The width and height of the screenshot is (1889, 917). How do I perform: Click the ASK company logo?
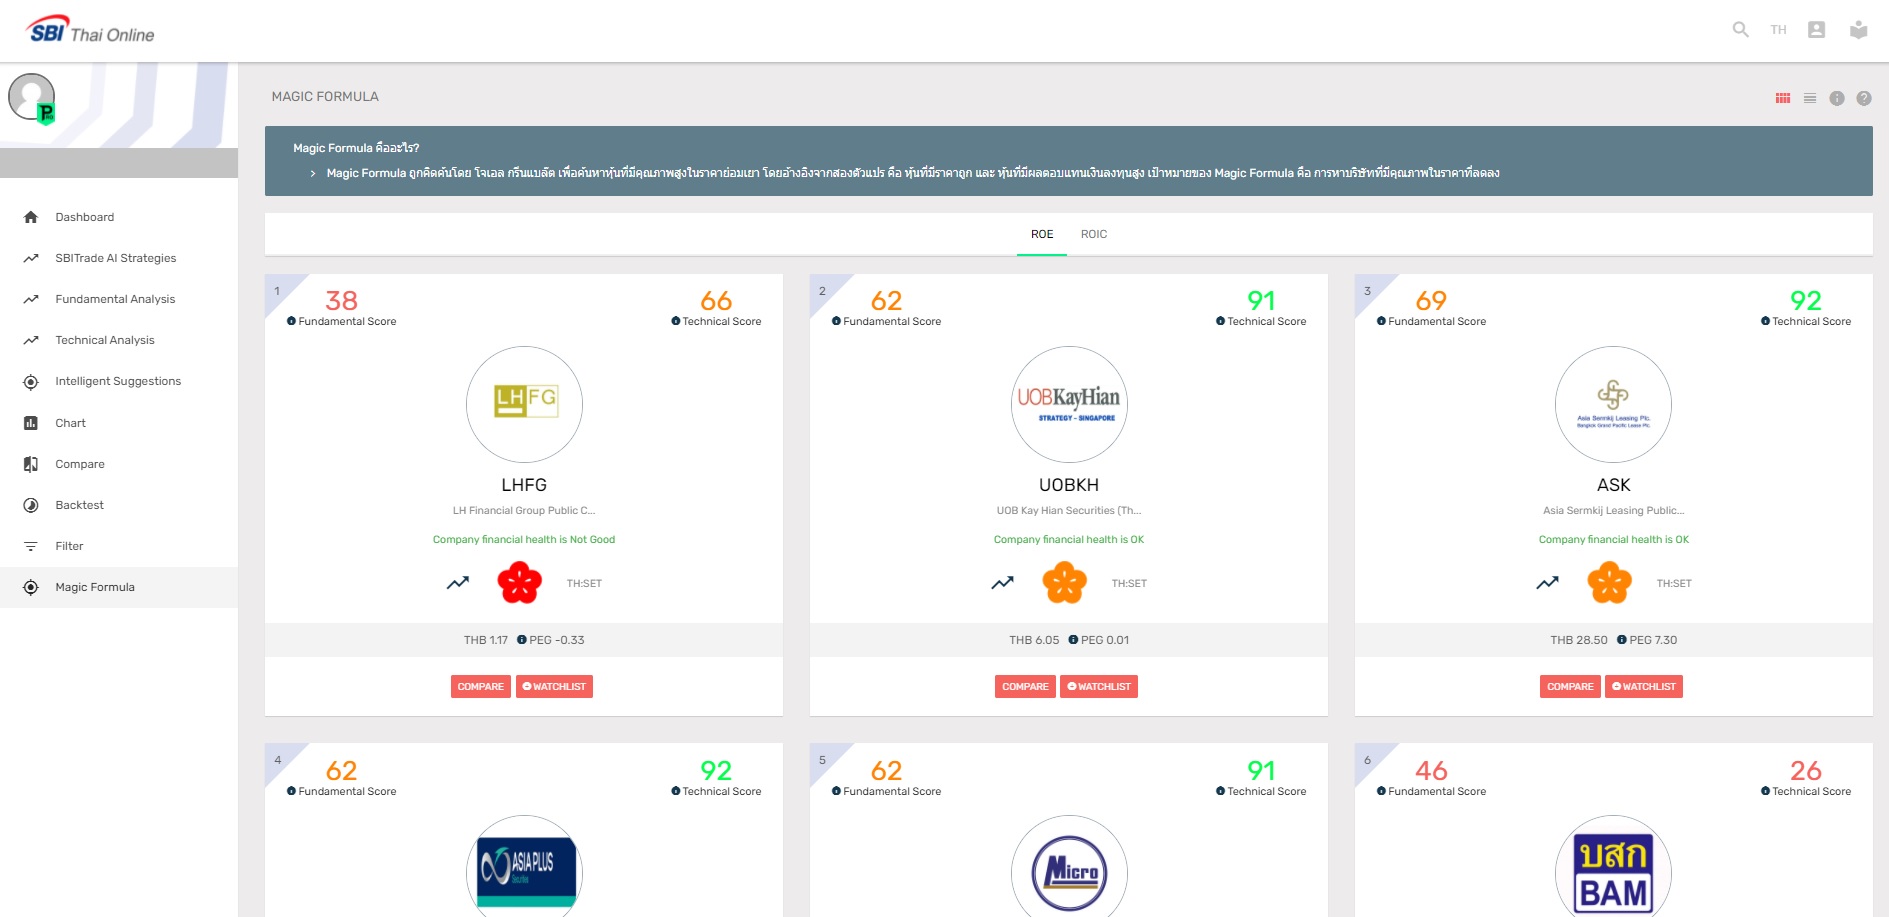1613,404
